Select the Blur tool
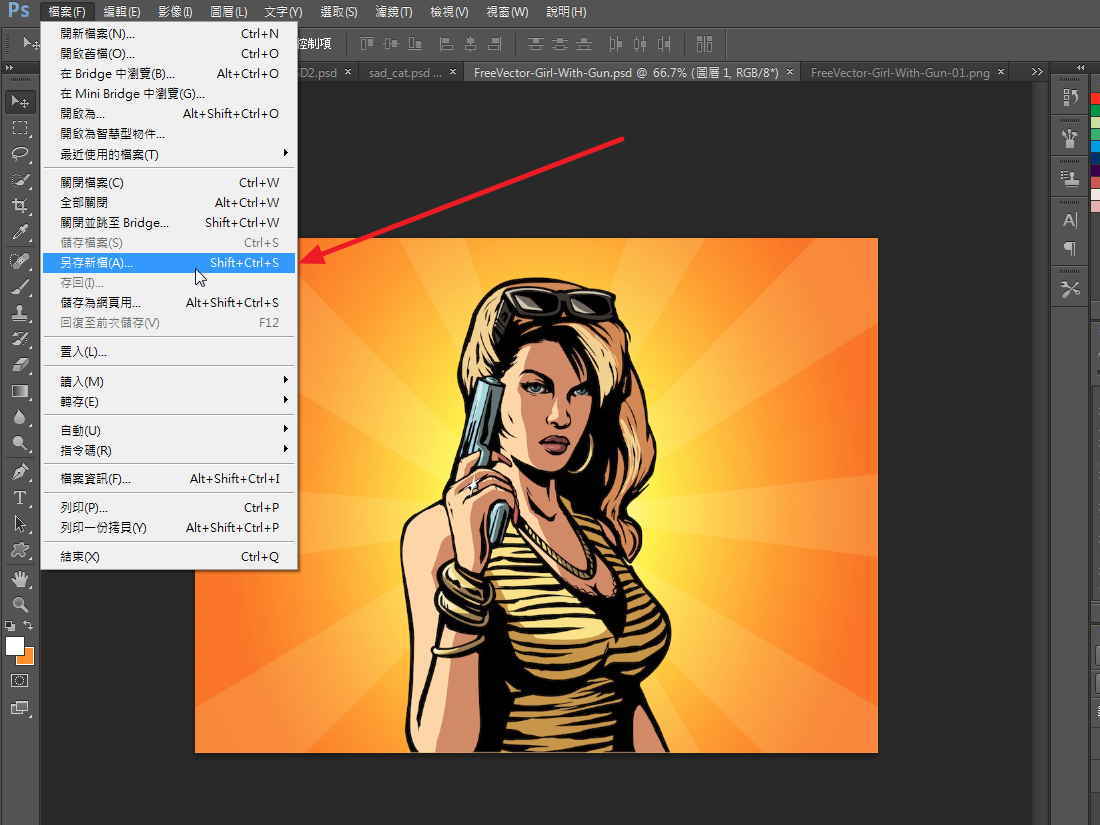The width and height of the screenshot is (1100, 825). point(20,417)
